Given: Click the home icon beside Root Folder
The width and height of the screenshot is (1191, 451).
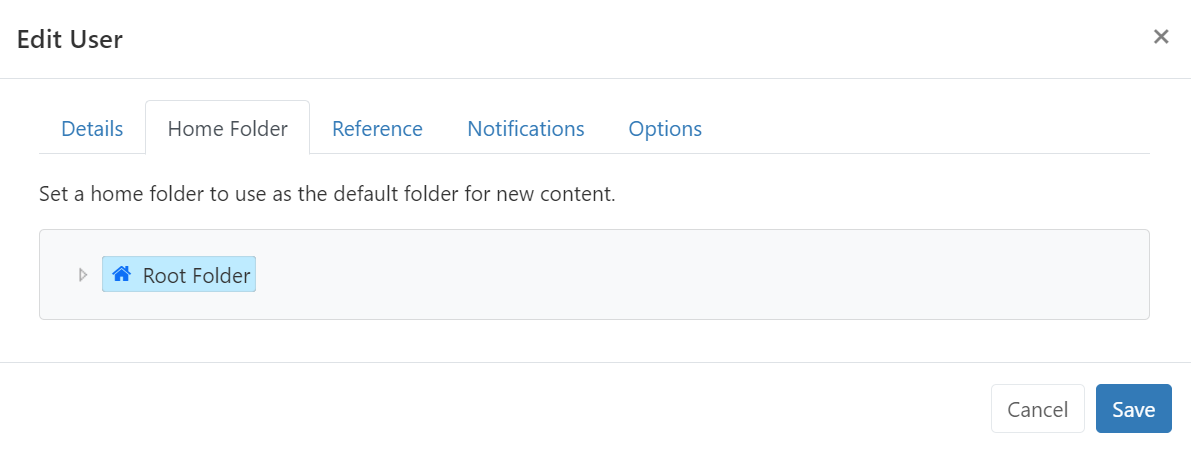Looking at the screenshot, I should 122,274.
